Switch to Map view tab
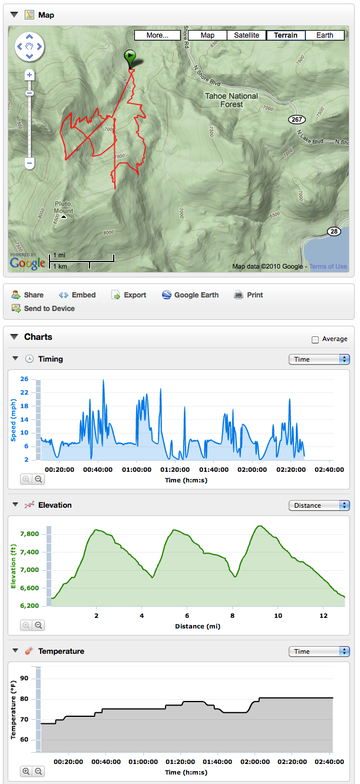The height and width of the screenshot is (784, 360). [x=207, y=36]
